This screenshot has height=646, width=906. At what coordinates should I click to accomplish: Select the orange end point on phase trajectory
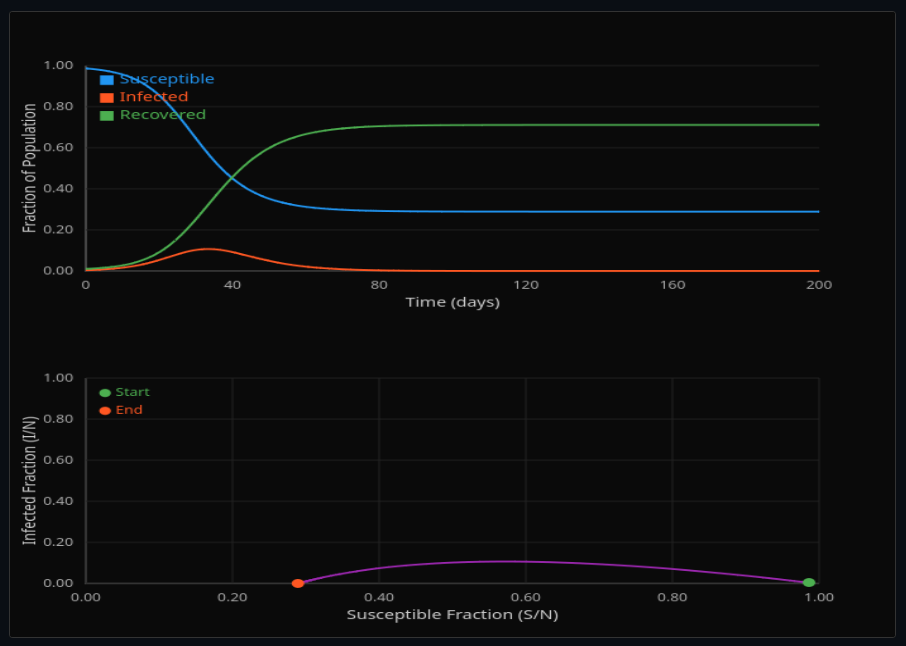297,583
